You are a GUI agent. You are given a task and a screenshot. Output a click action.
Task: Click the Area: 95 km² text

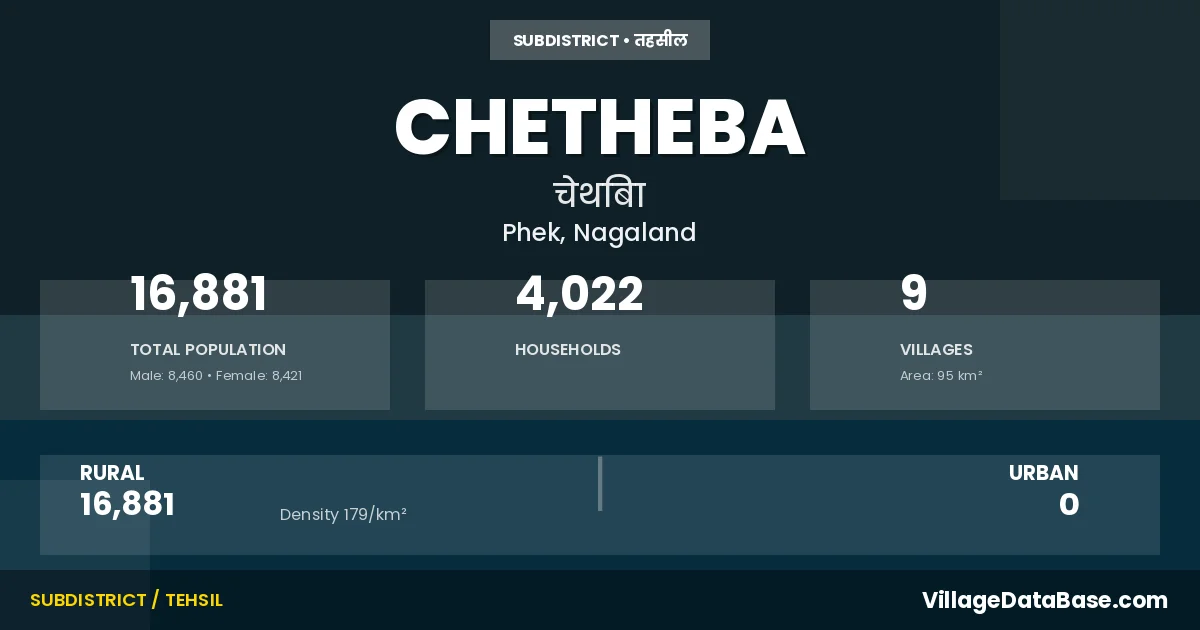pos(941,376)
